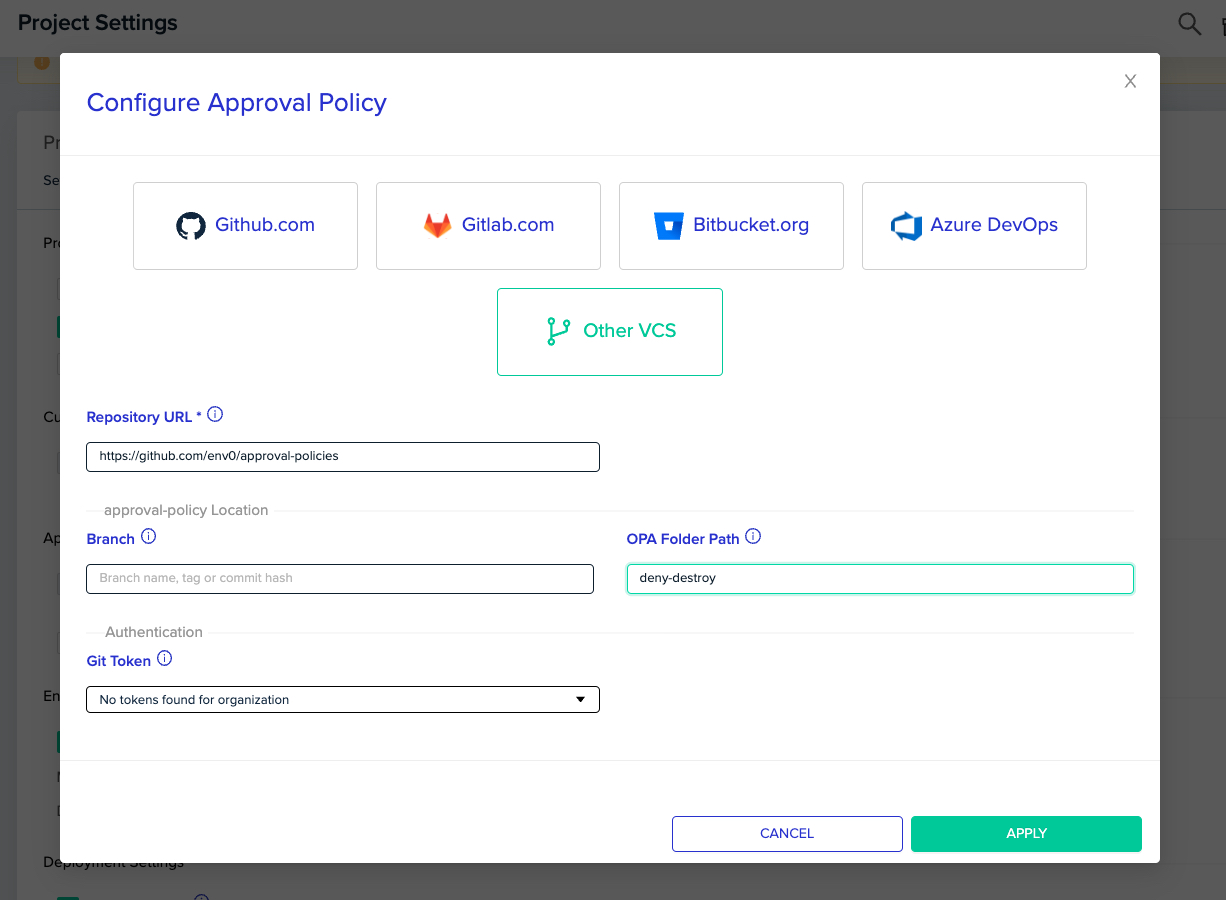The image size is (1226, 900).
Task: Click the Repository URL input field
Action: [343, 457]
